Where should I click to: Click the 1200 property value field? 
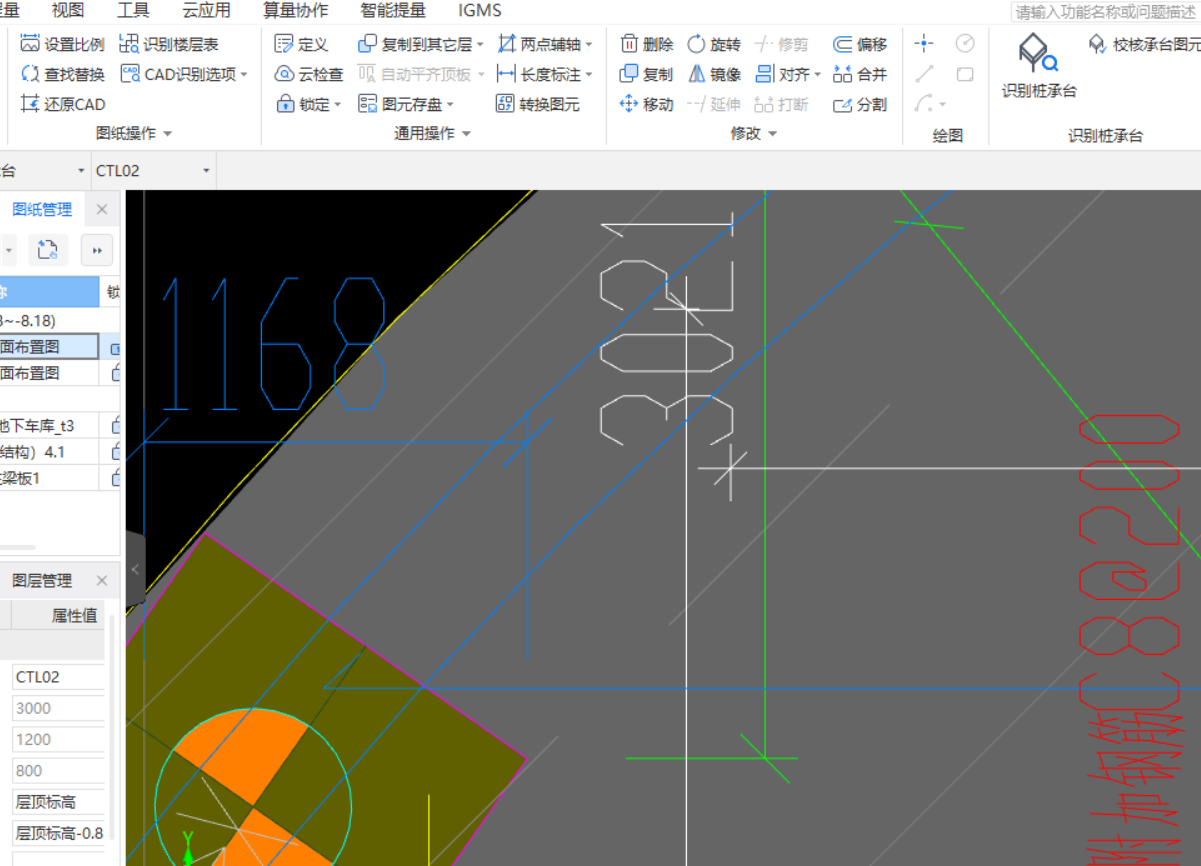pyautogui.click(x=58, y=739)
